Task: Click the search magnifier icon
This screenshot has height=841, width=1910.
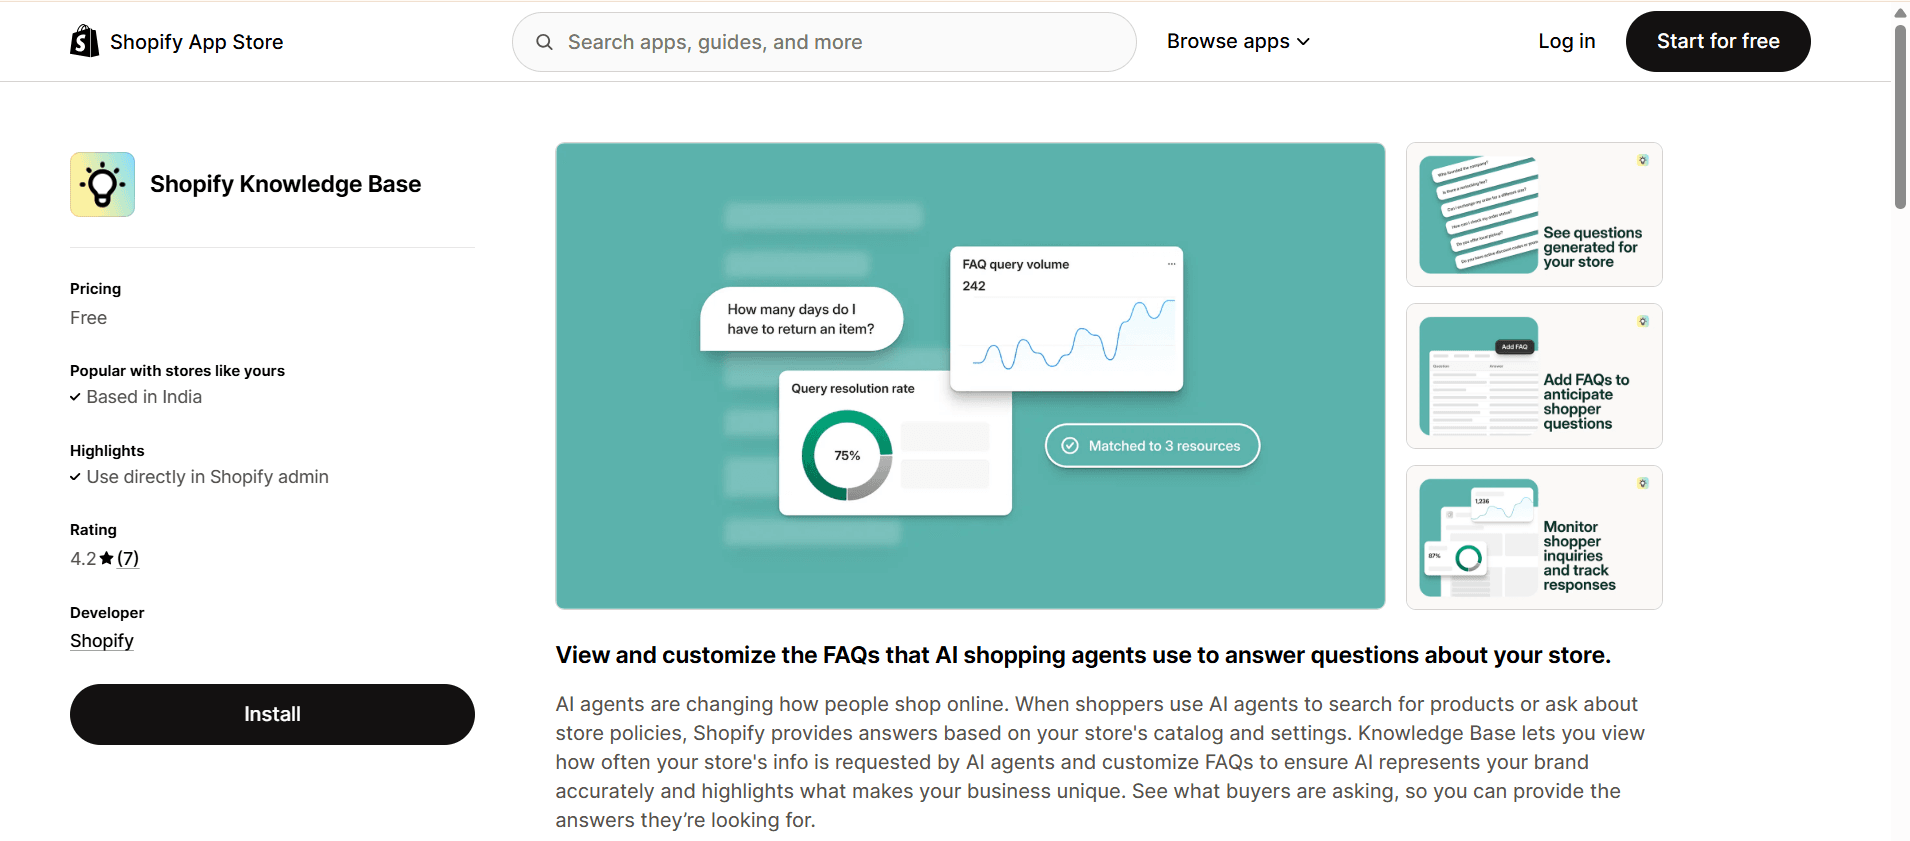Action: point(544,42)
